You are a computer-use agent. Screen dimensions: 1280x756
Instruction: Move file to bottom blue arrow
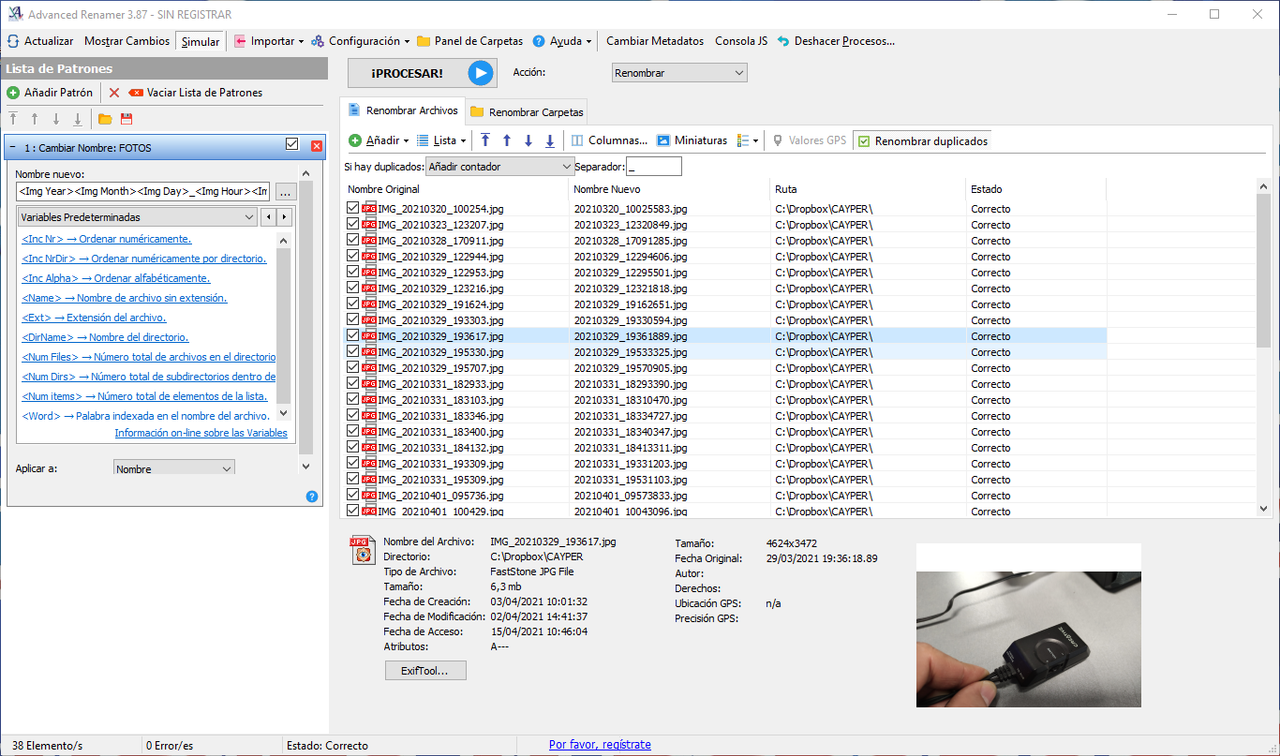coord(549,141)
